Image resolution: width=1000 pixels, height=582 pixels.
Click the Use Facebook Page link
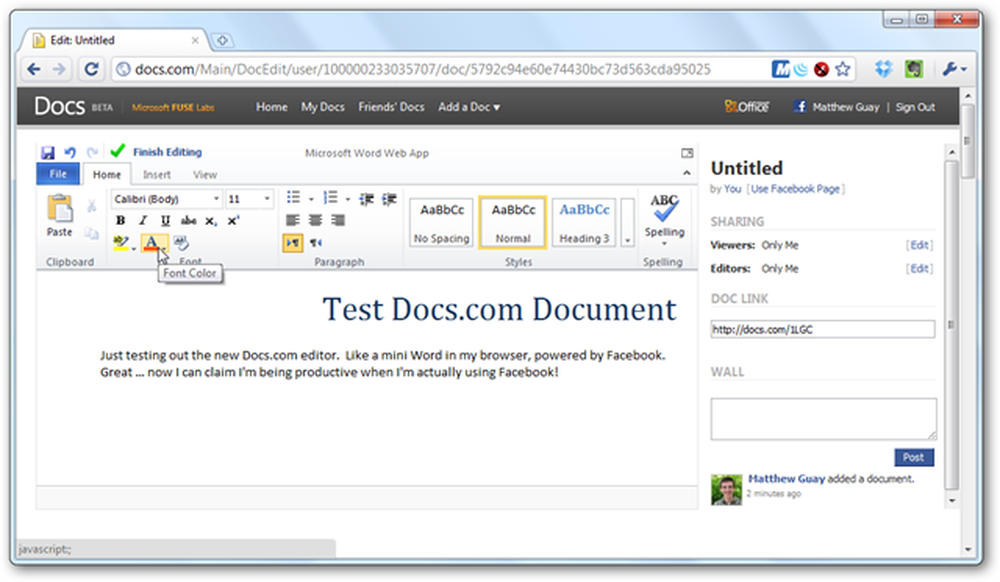[795, 189]
